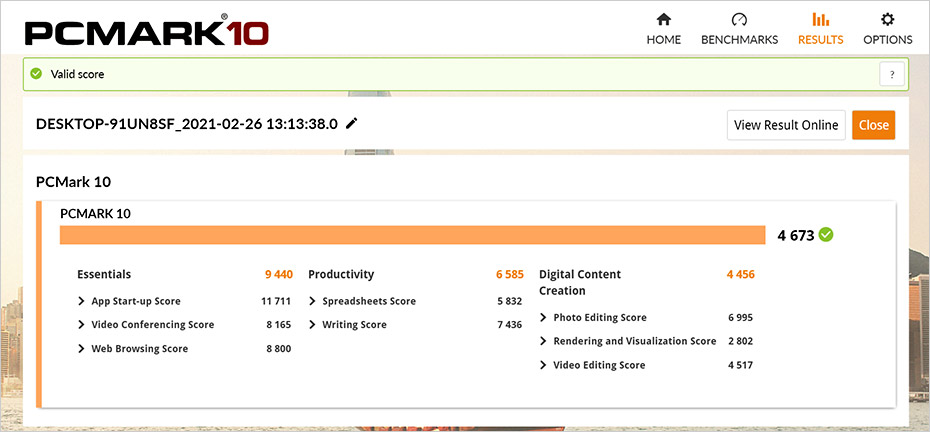The height and width of the screenshot is (432, 930).
Task: Click the orange PCMark 10 score bar
Action: click(413, 235)
